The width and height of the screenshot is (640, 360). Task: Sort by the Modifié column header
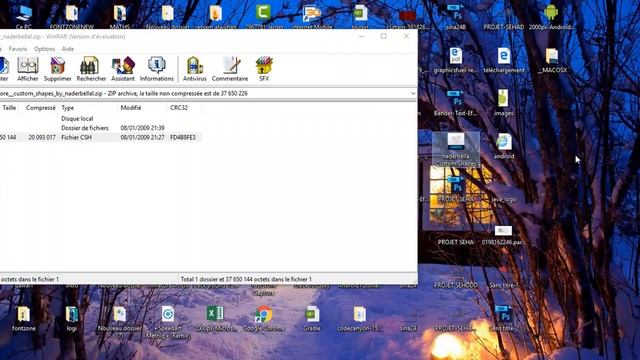coord(131,108)
